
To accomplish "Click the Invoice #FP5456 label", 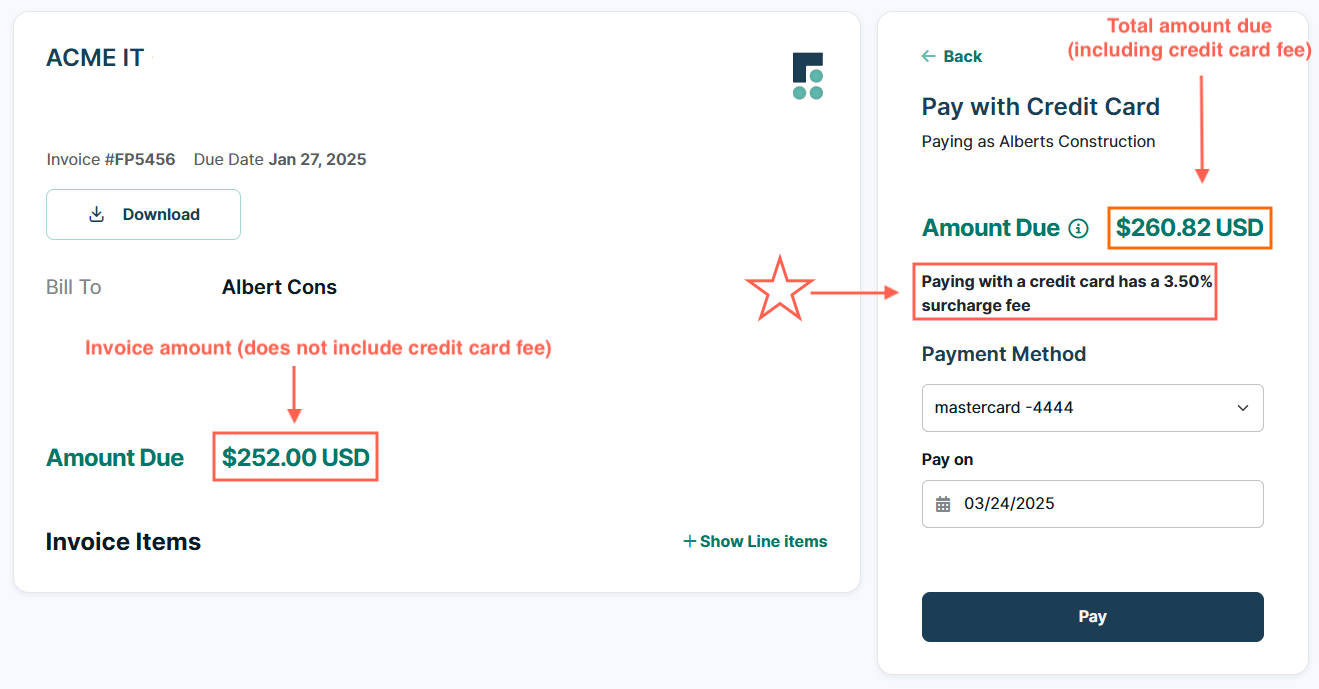I will [110, 159].
